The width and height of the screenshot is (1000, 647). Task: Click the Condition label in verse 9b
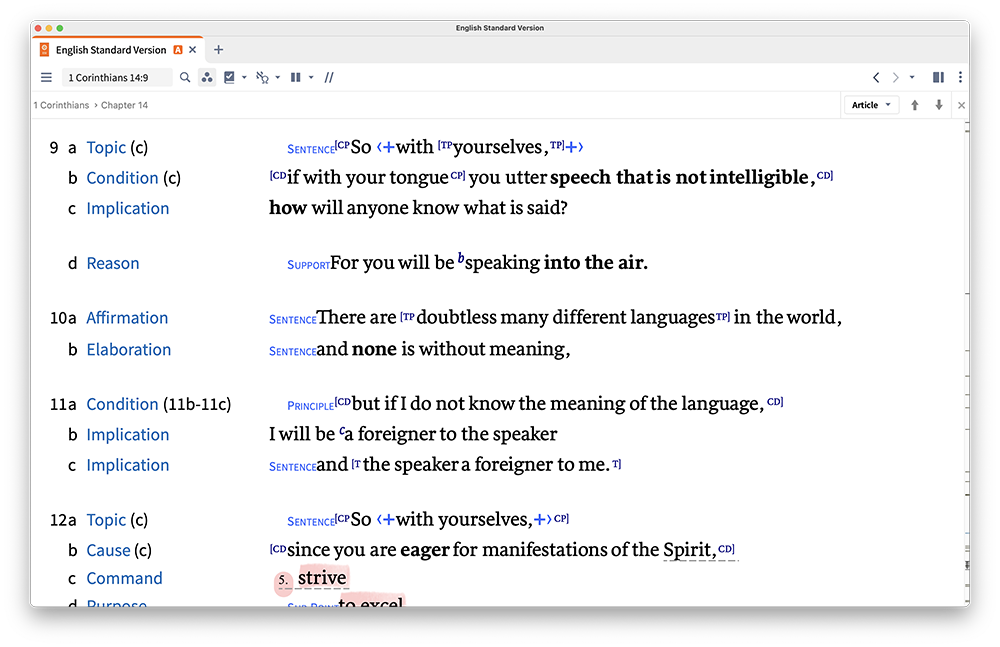pyautogui.click(x=122, y=178)
